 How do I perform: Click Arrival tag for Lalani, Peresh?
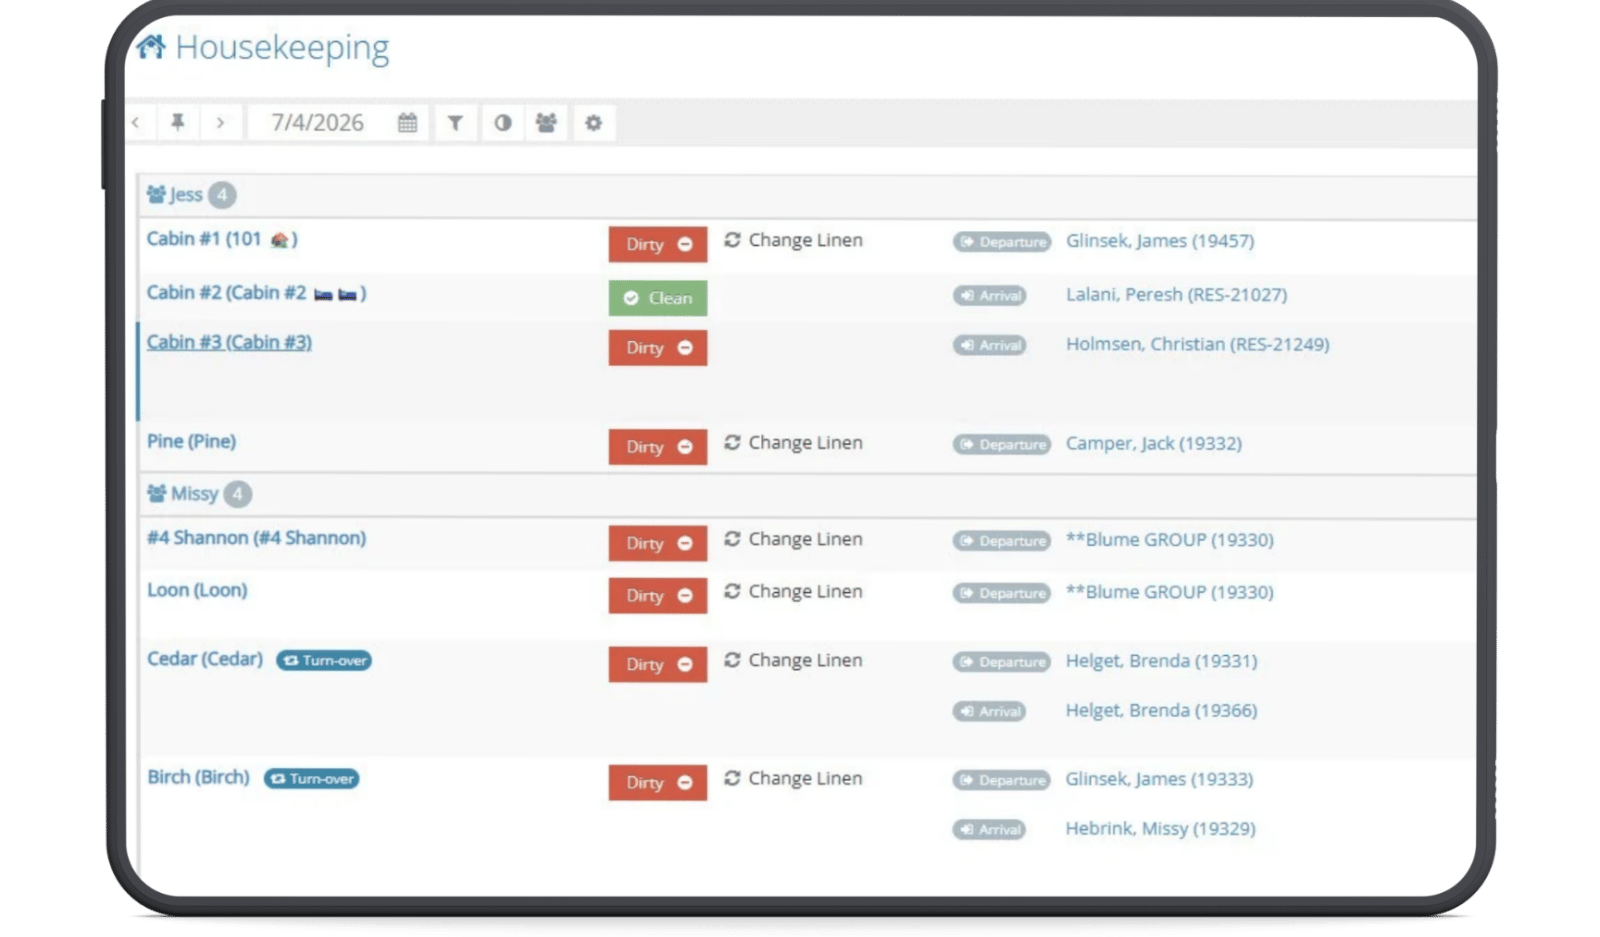tap(989, 295)
